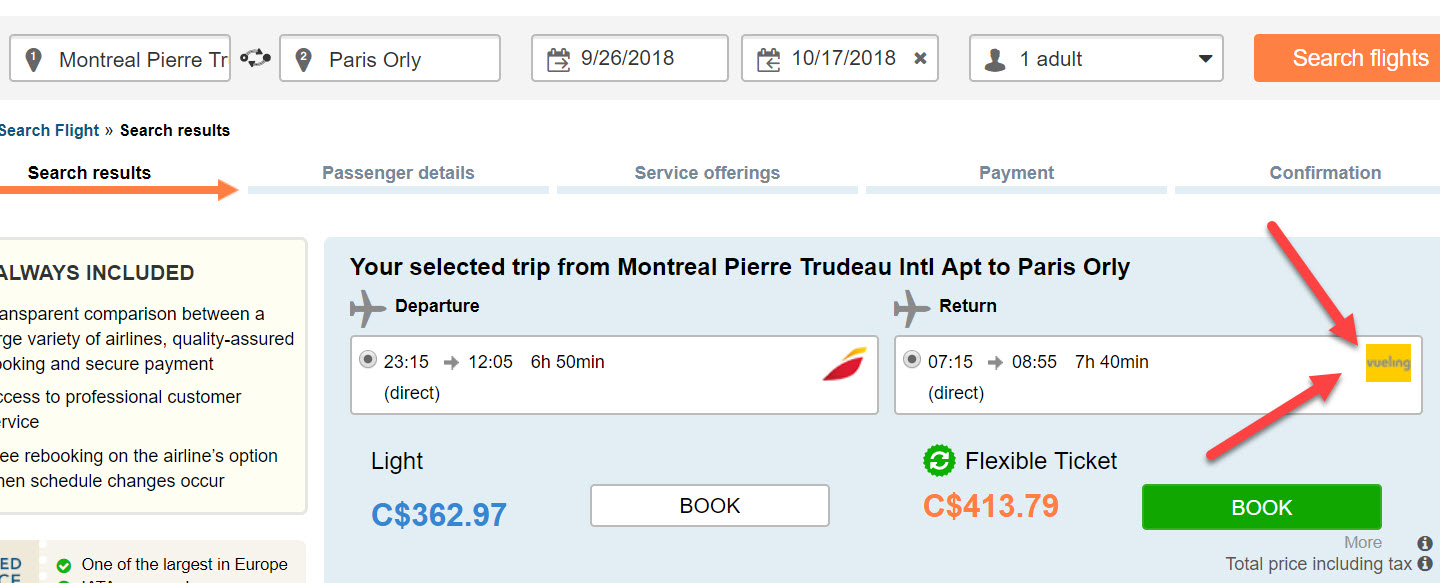Go to the Service offerings step
The width and height of the screenshot is (1440, 583).
tap(707, 173)
